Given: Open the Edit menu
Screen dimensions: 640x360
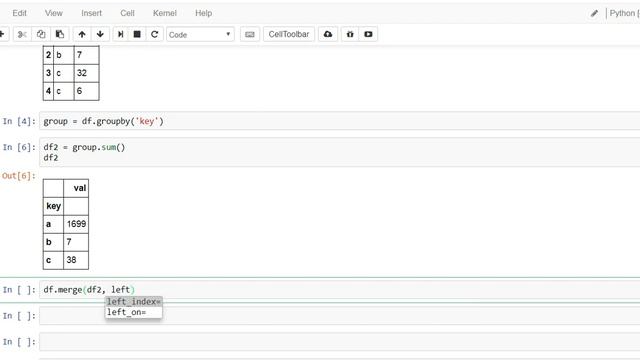Looking at the screenshot, I should point(19,13).
